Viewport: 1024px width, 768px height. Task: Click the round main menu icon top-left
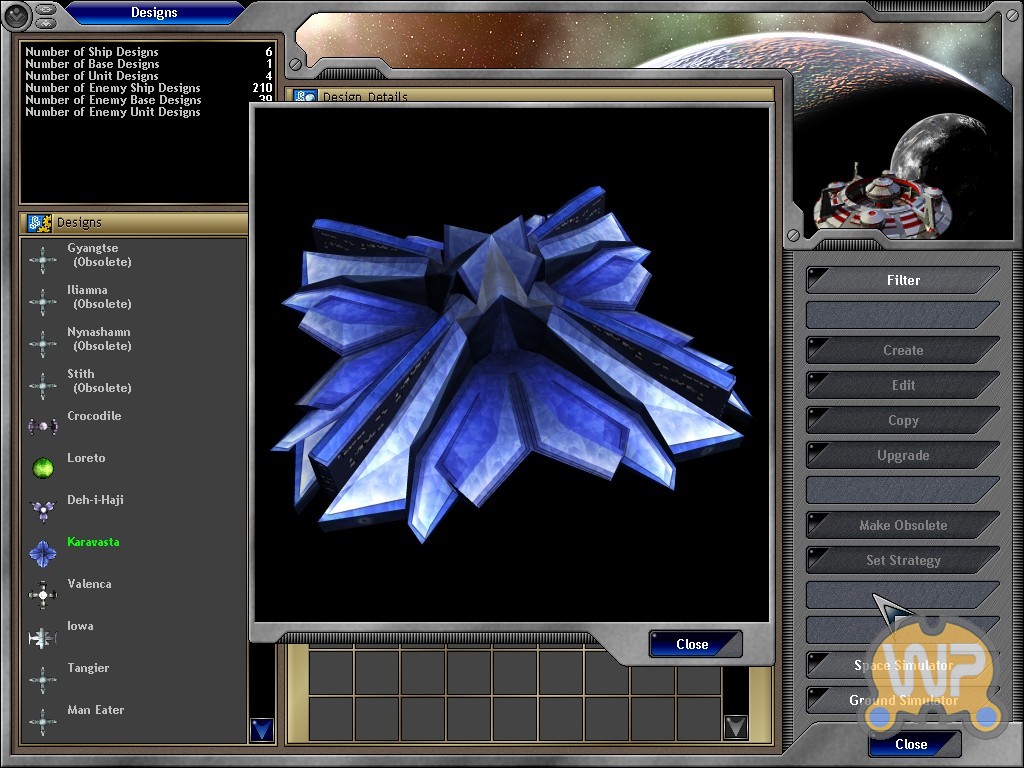point(16,15)
